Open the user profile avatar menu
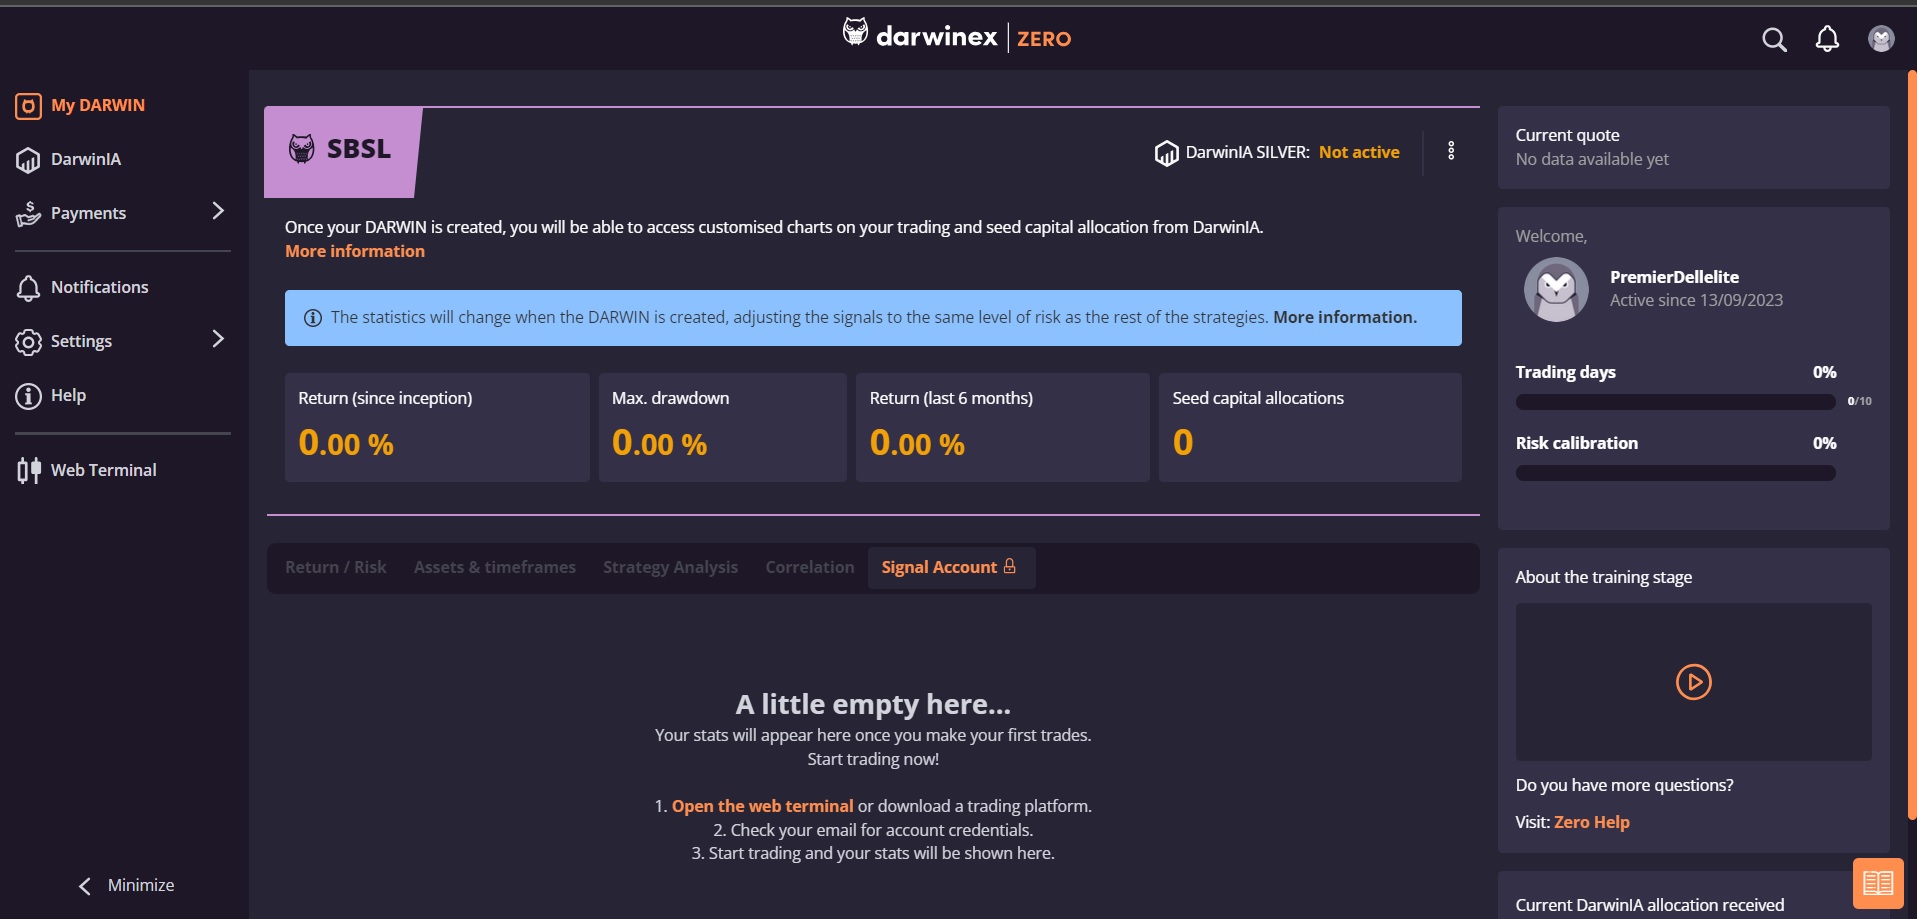The image size is (1917, 919). [1881, 39]
